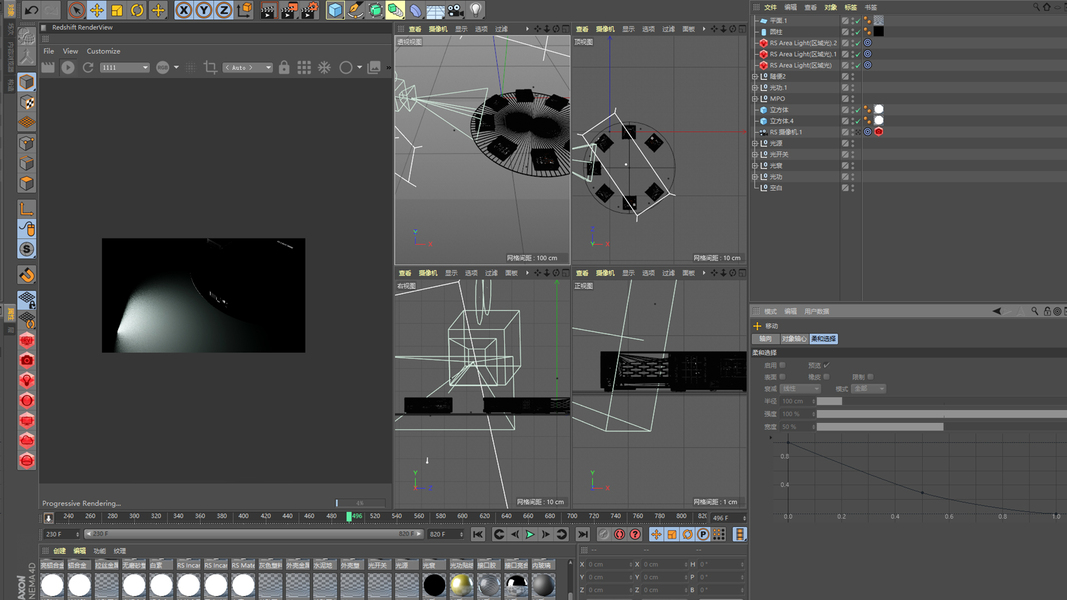The width and height of the screenshot is (1067, 600).
Task: Select the Move tool in top toolbar
Action: point(96,10)
